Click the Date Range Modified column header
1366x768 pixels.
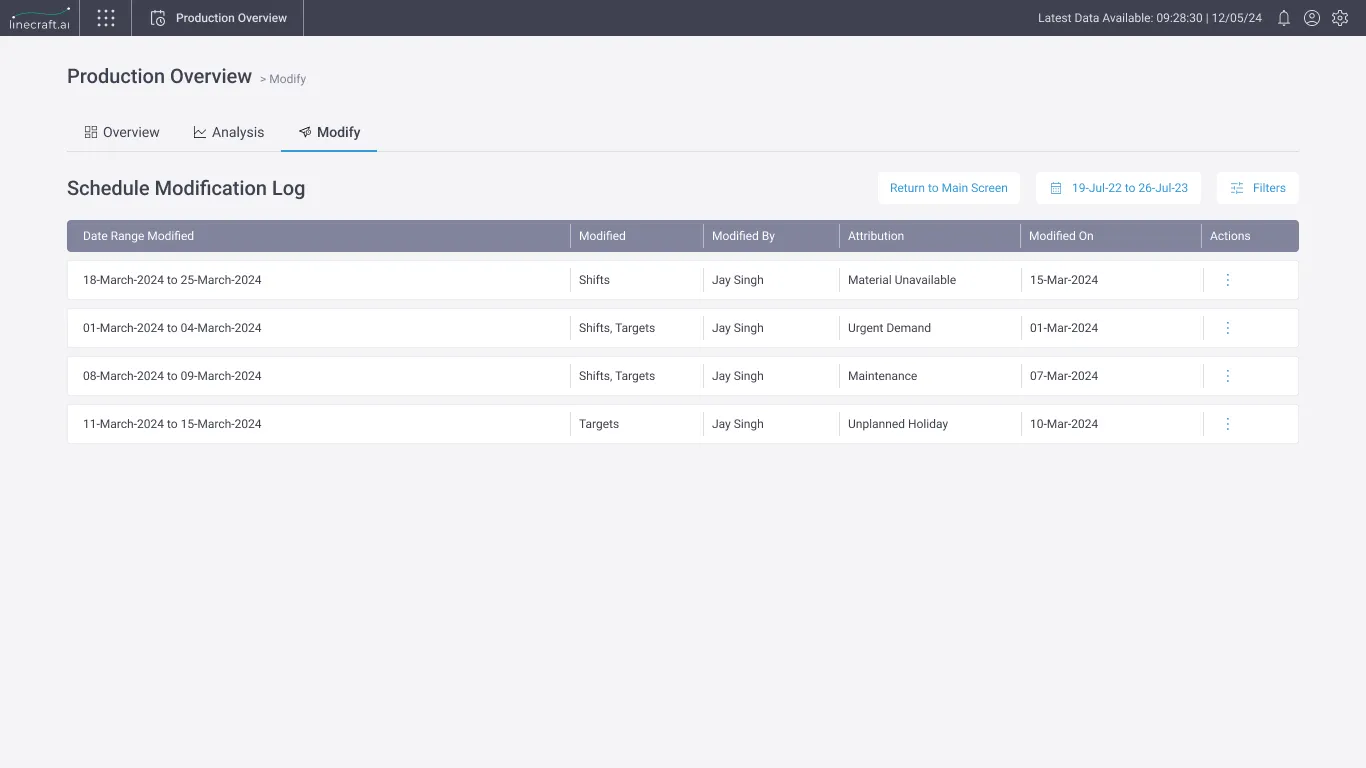pyautogui.click(x=138, y=236)
